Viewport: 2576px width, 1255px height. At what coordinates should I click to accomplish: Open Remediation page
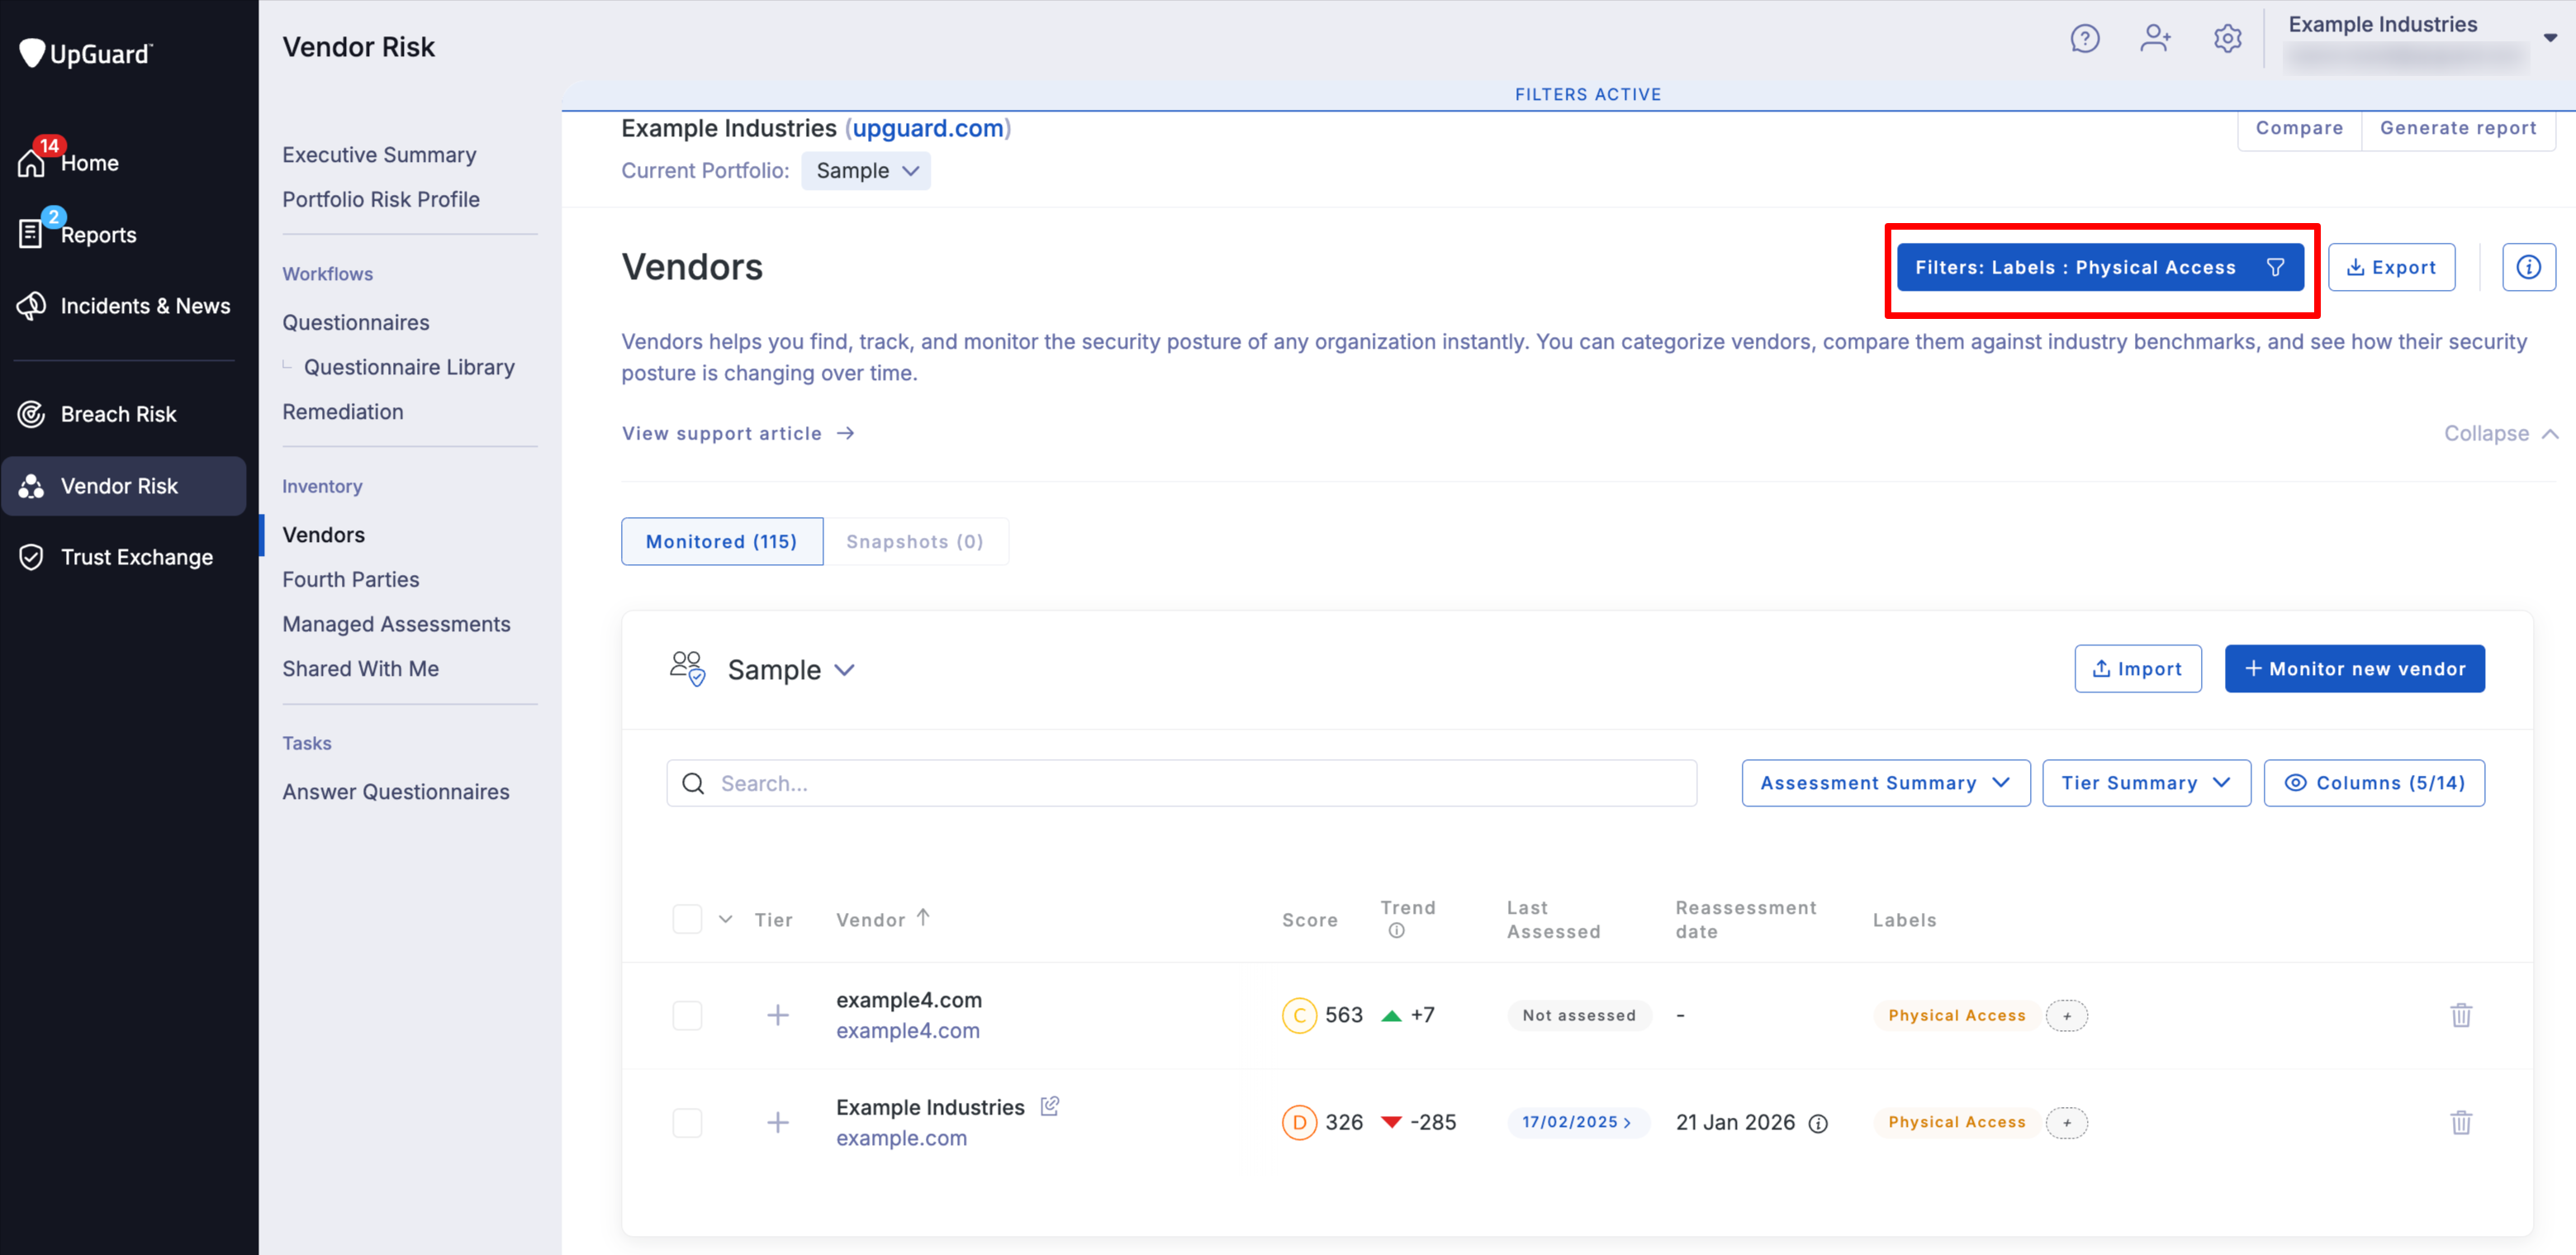pos(342,412)
